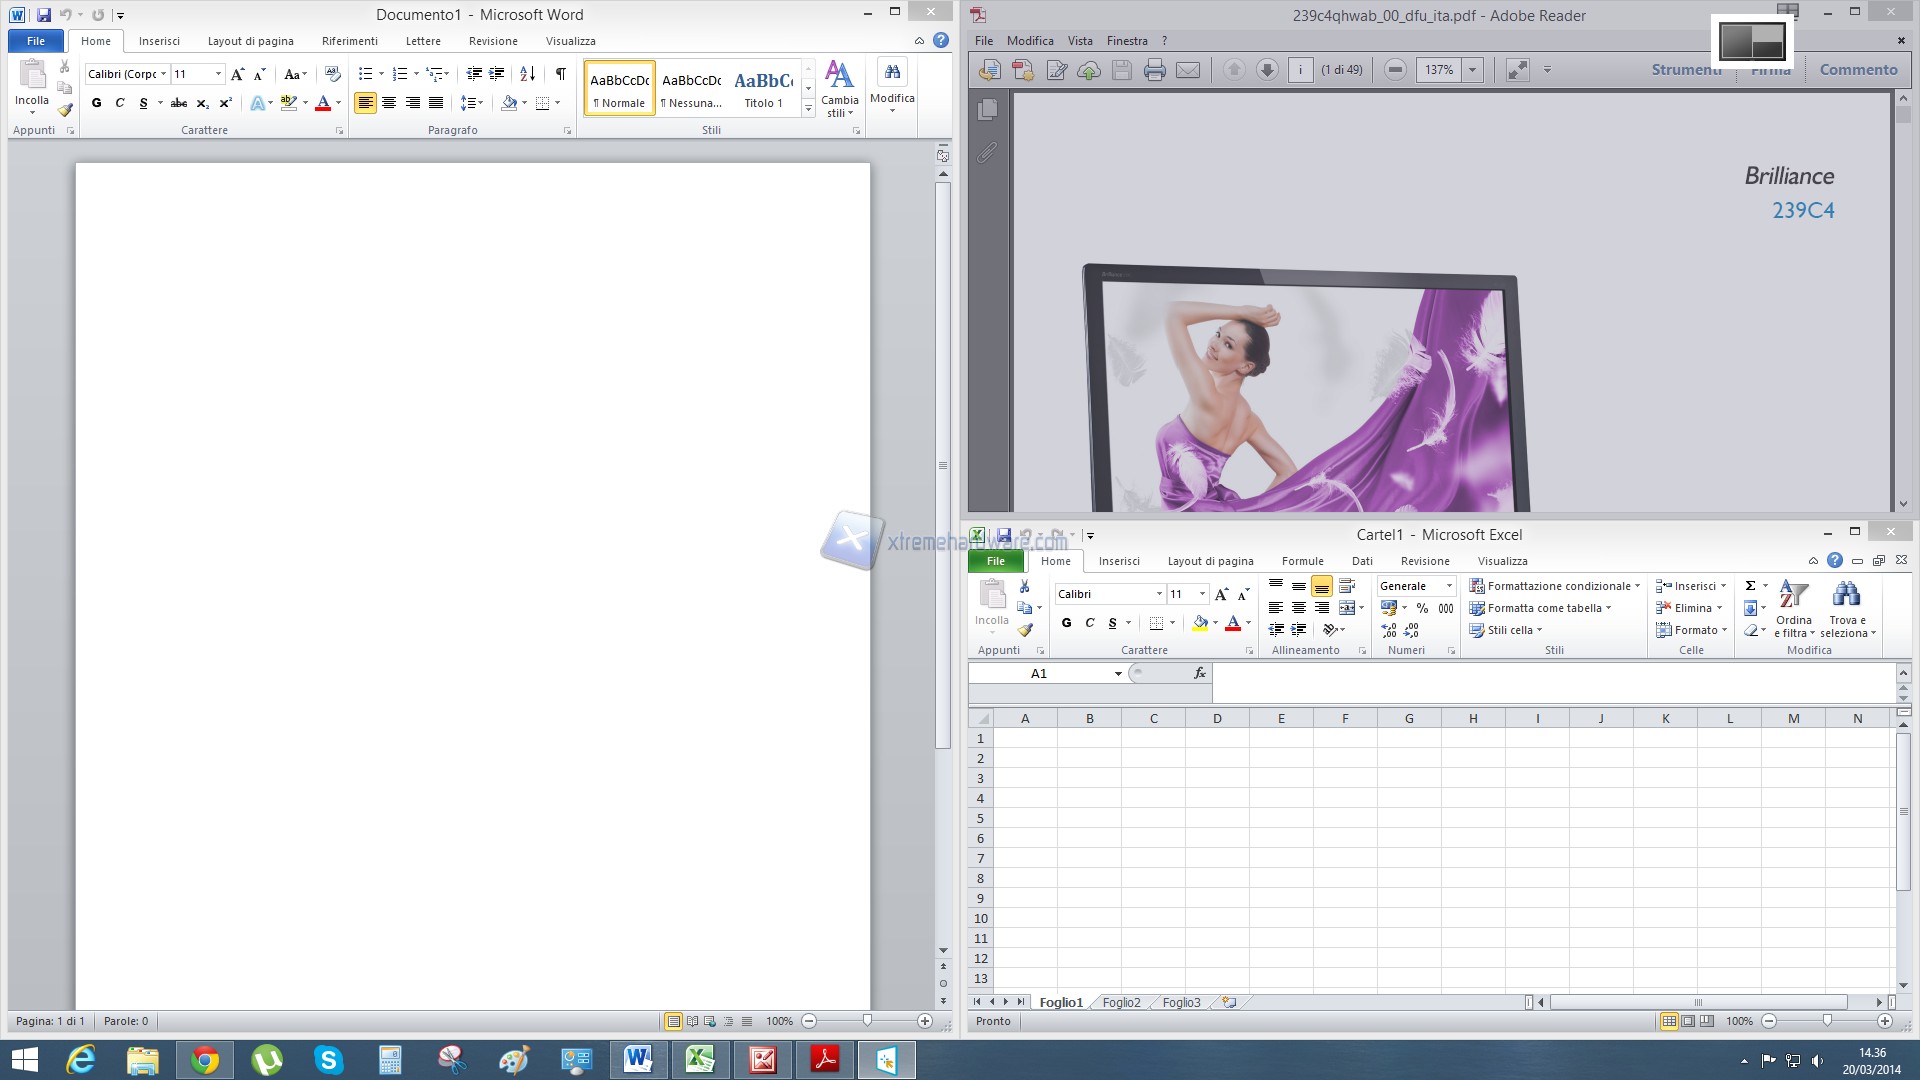Expand Excel number format Generale dropdown

(1449, 586)
